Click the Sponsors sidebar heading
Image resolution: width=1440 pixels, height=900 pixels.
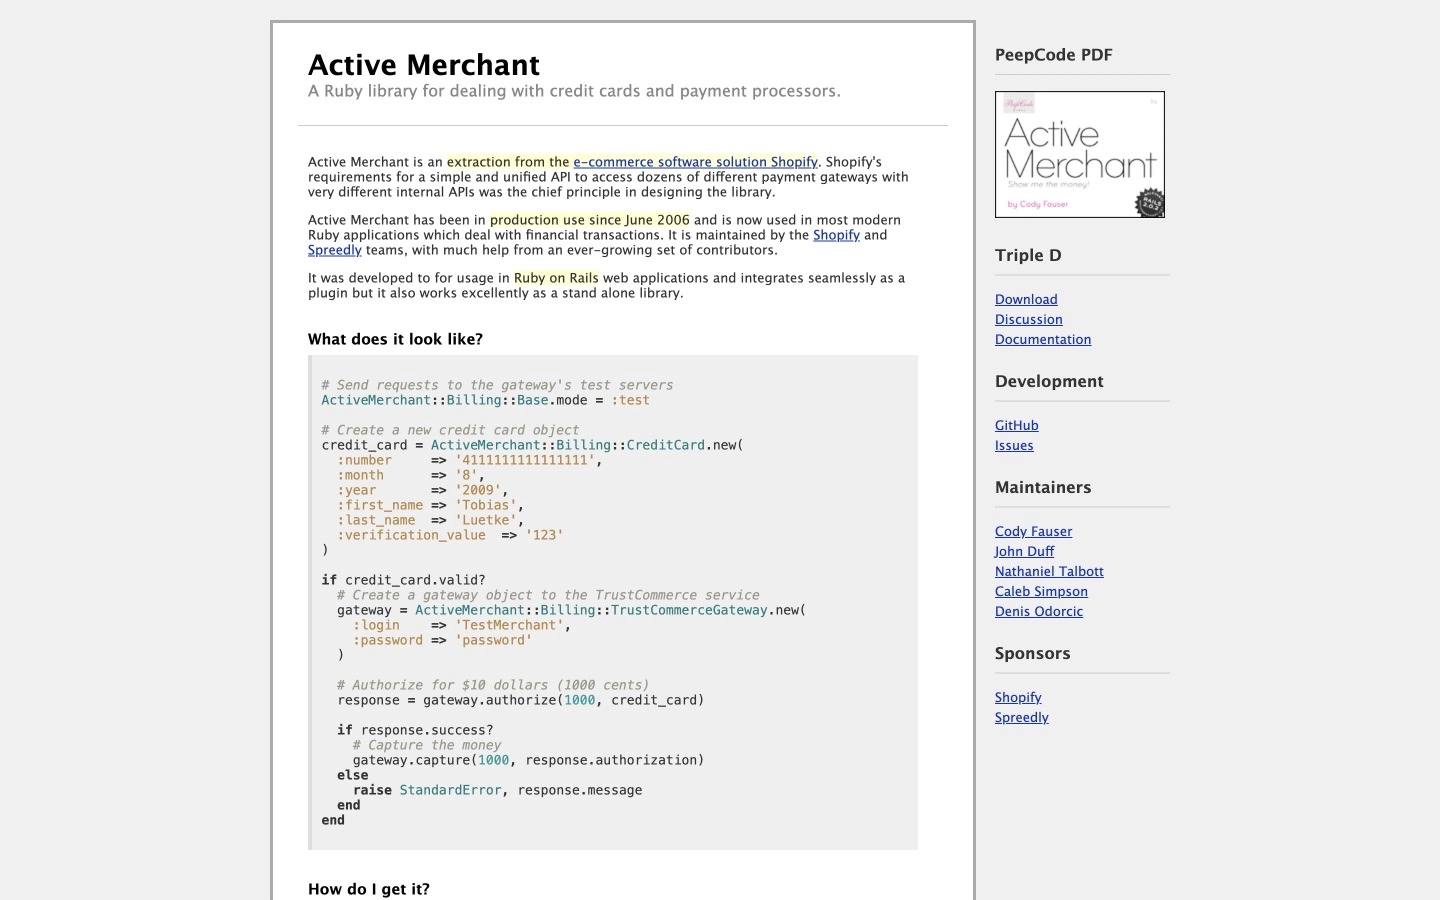click(1032, 653)
